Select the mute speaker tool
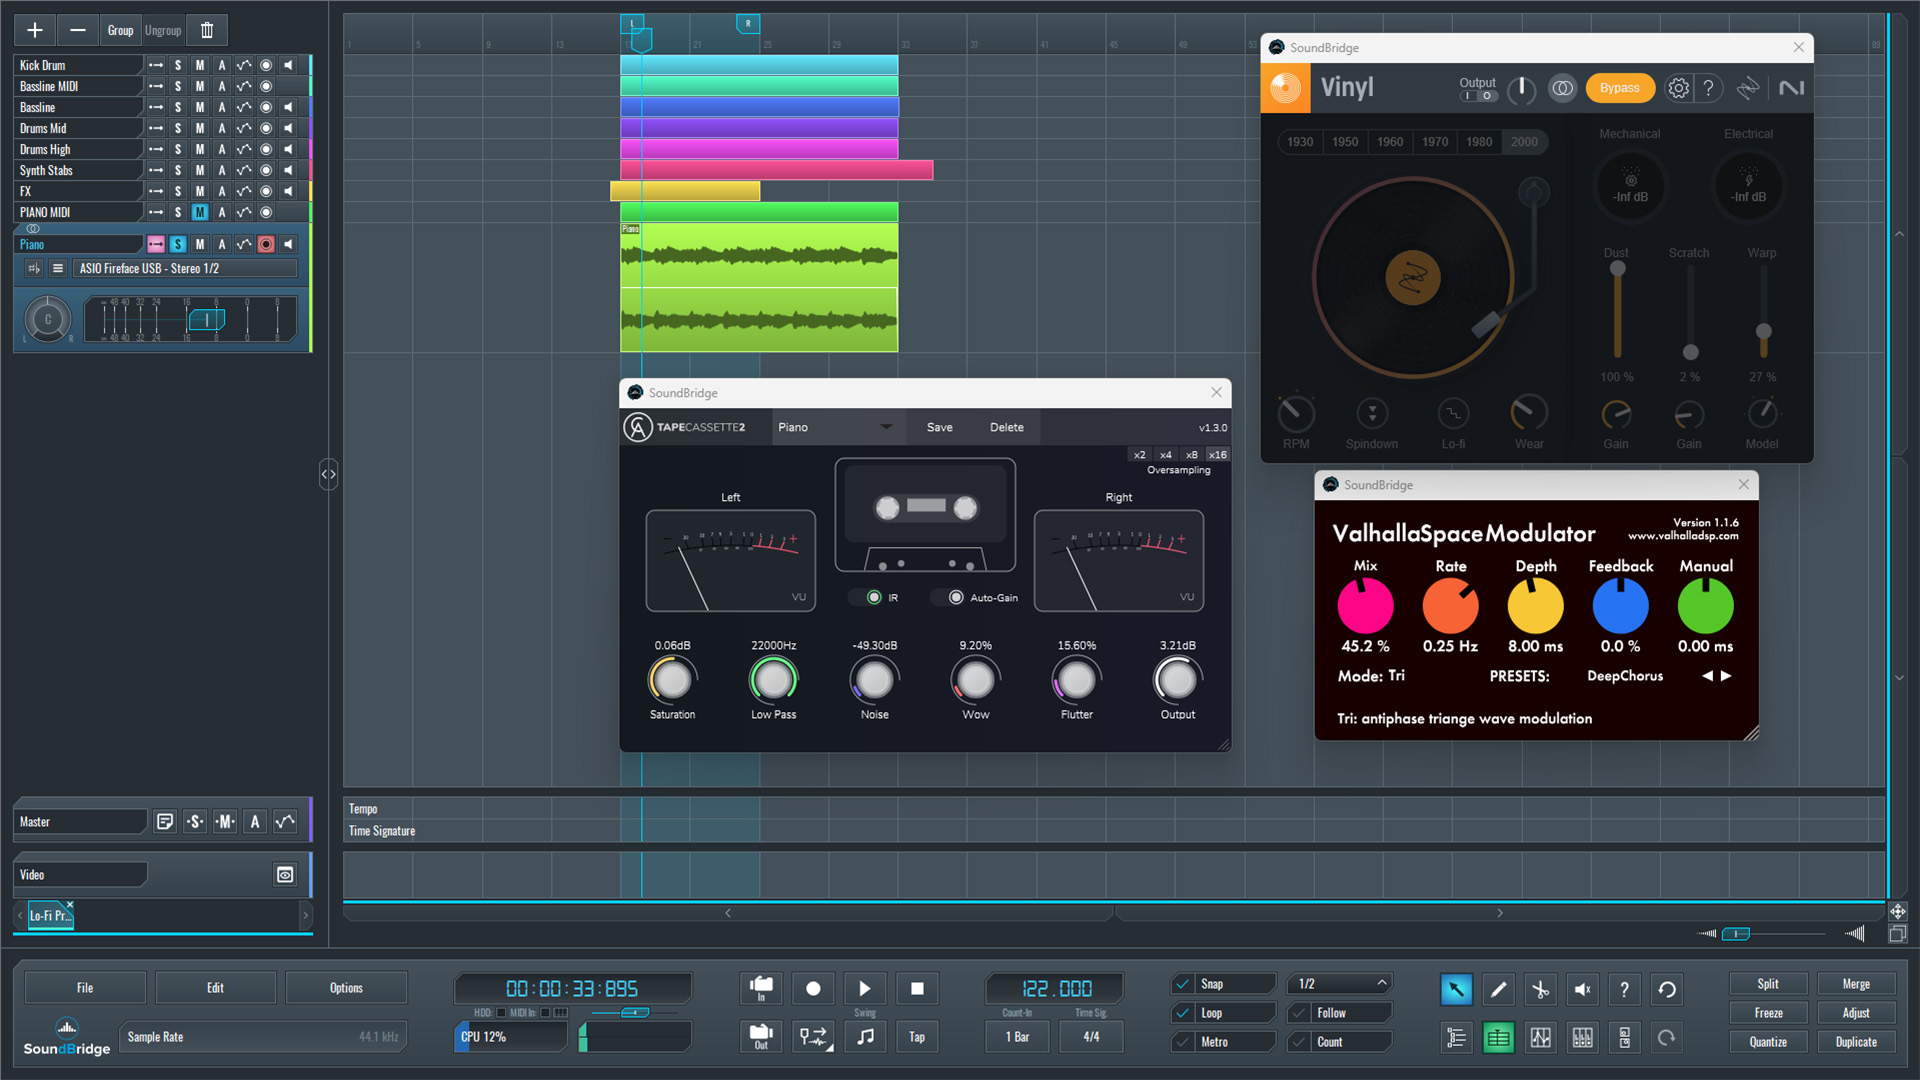This screenshot has width=1920, height=1080. (1582, 989)
